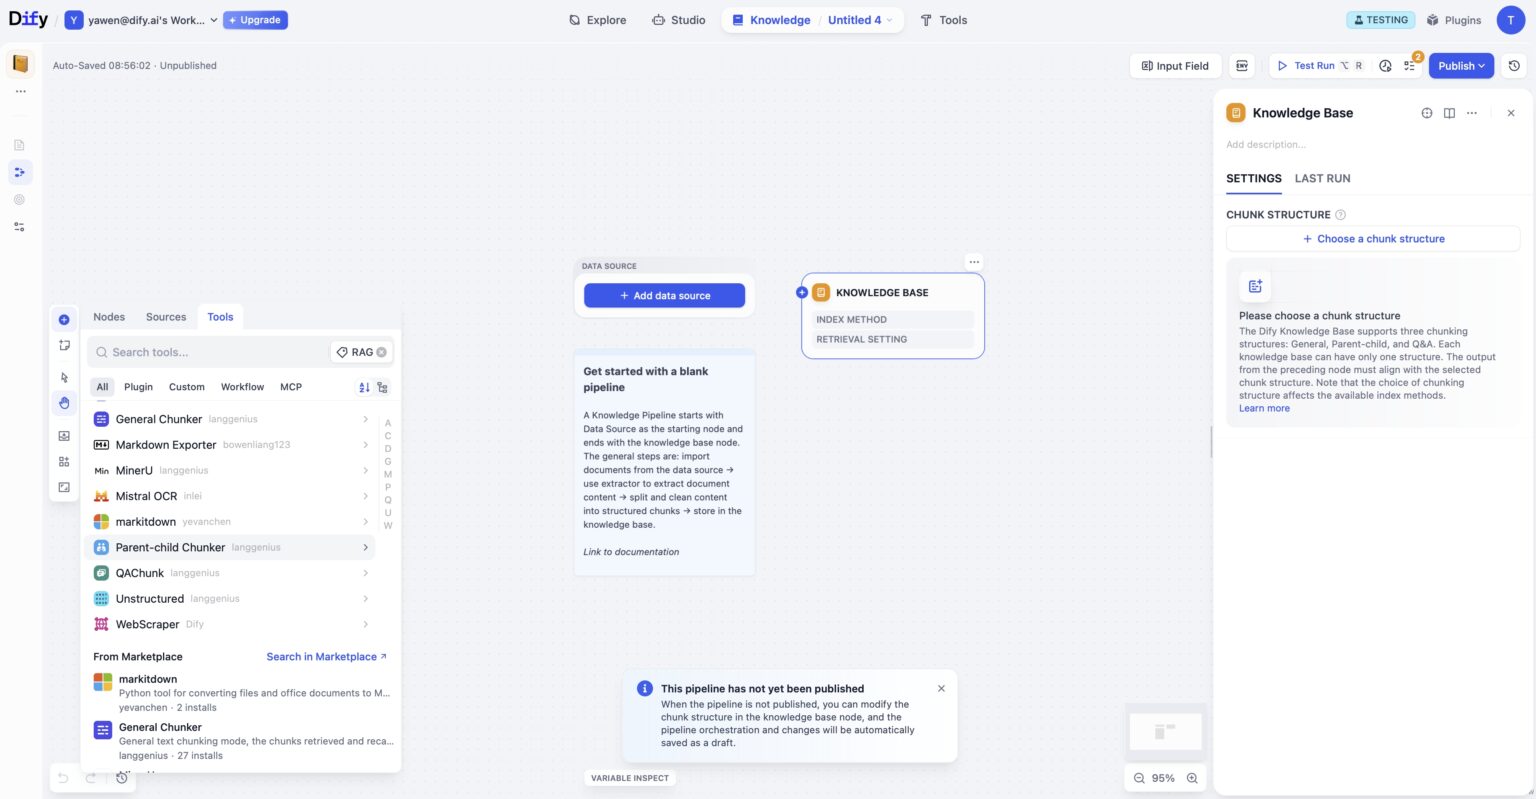The height and width of the screenshot is (799, 1536).
Task: Switch the plugin filter to MCP
Action: pos(290,386)
